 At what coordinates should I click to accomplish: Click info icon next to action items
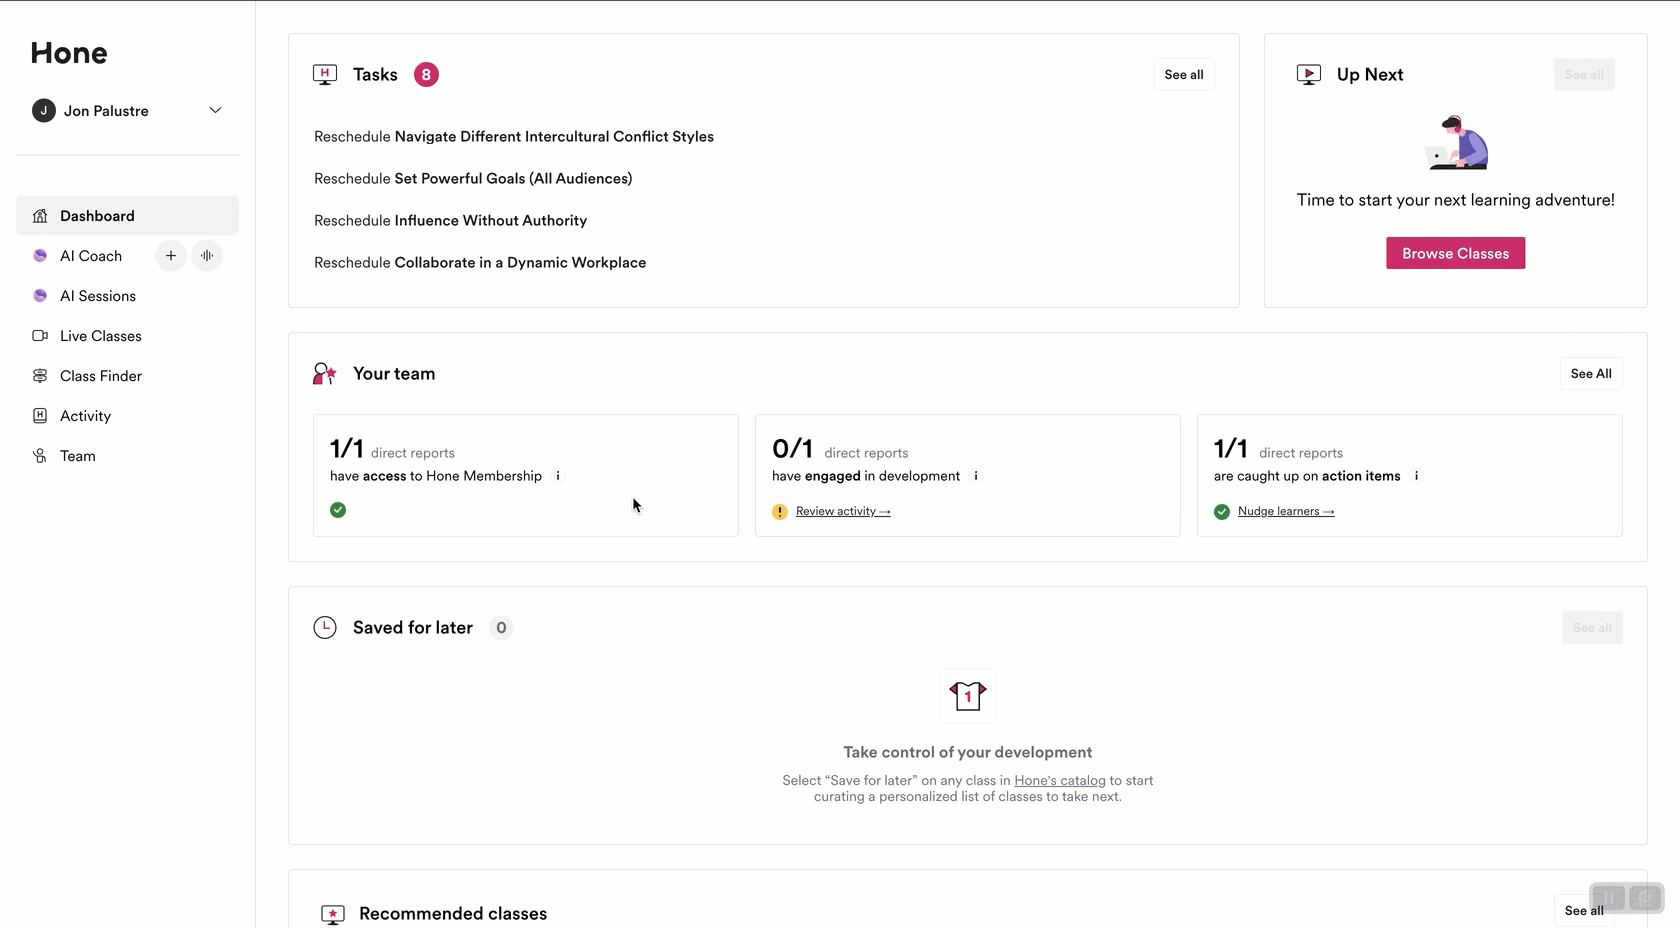(x=1416, y=476)
